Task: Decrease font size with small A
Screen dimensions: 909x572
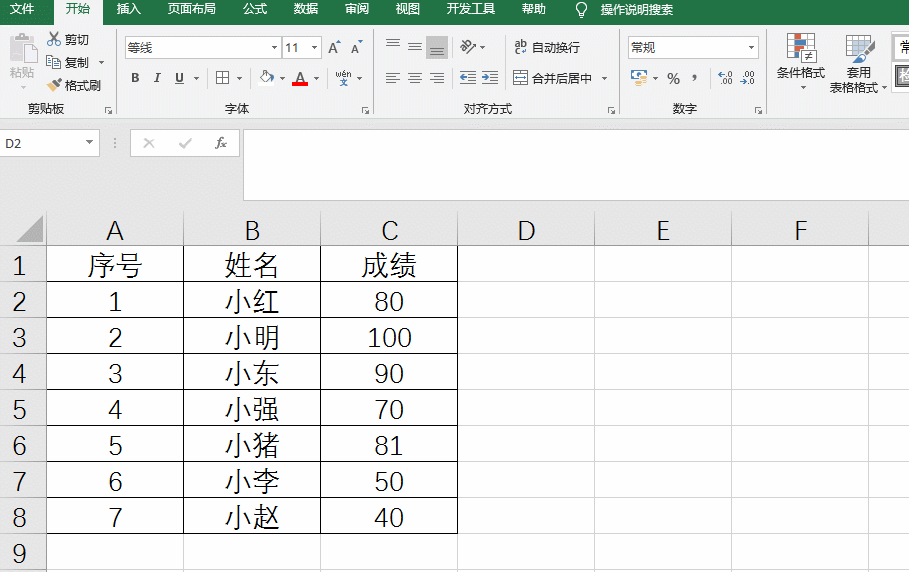Action: coord(357,48)
